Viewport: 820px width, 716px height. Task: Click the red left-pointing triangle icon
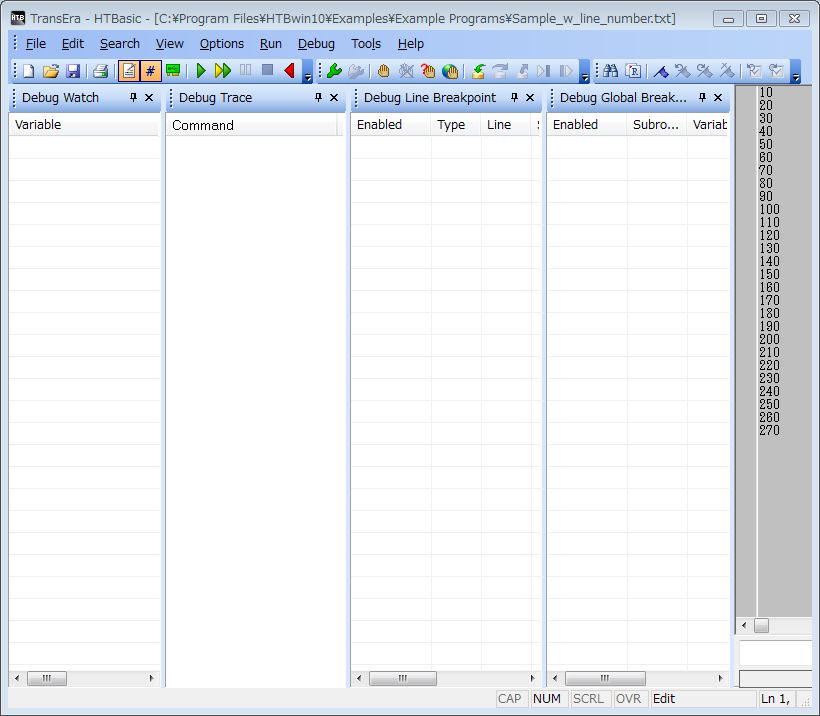(x=289, y=71)
